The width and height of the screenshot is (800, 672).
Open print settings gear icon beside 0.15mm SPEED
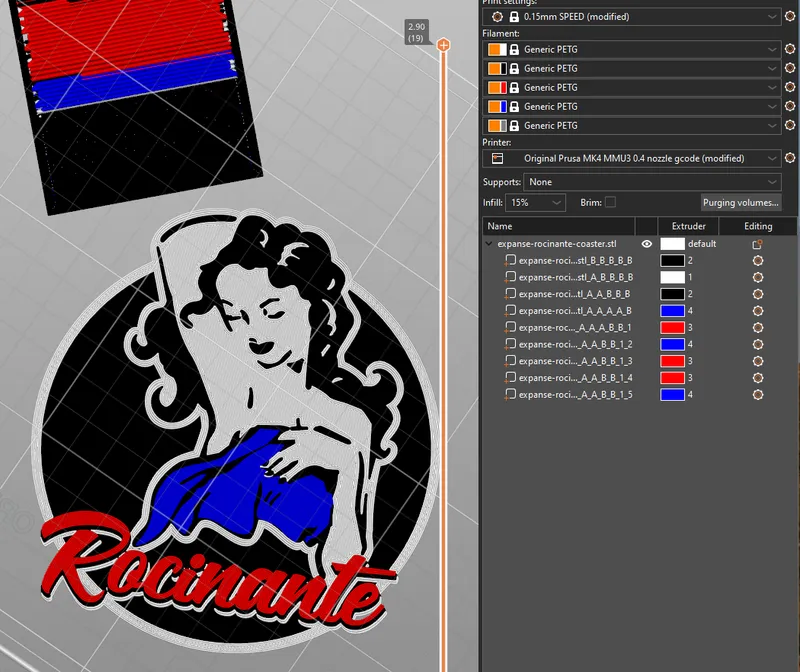790,17
